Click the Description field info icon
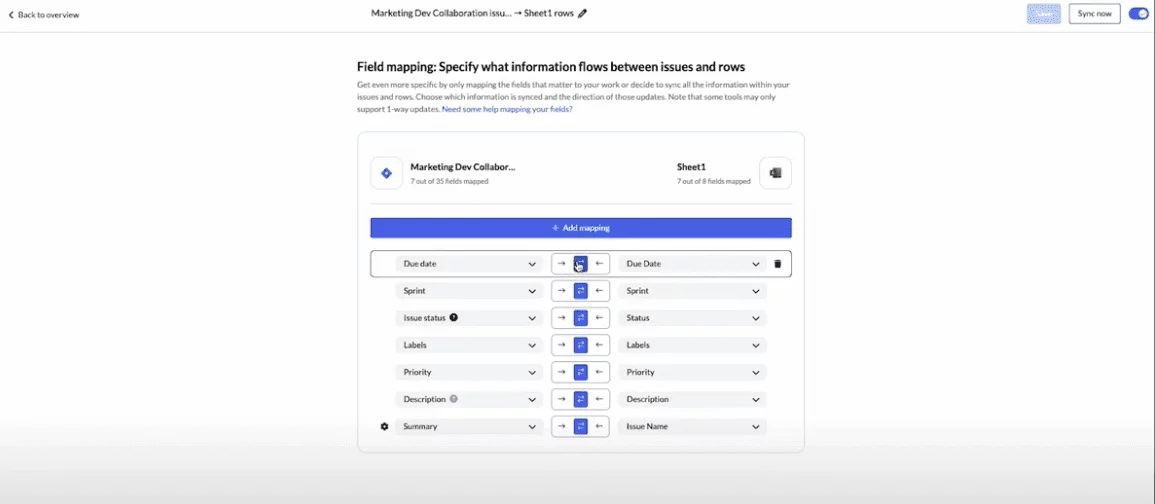This screenshot has height=504, width=1155. (x=454, y=399)
